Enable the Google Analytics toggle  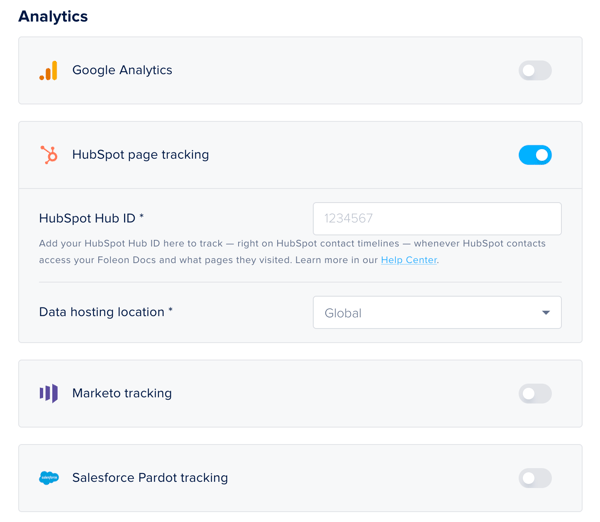[x=535, y=70]
